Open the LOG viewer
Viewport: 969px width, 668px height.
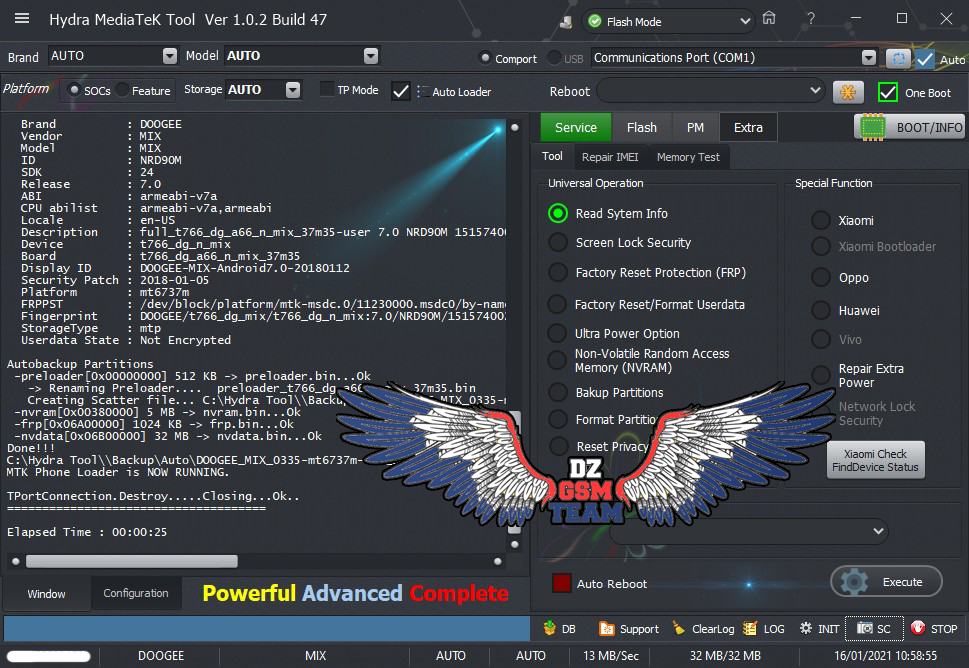764,628
